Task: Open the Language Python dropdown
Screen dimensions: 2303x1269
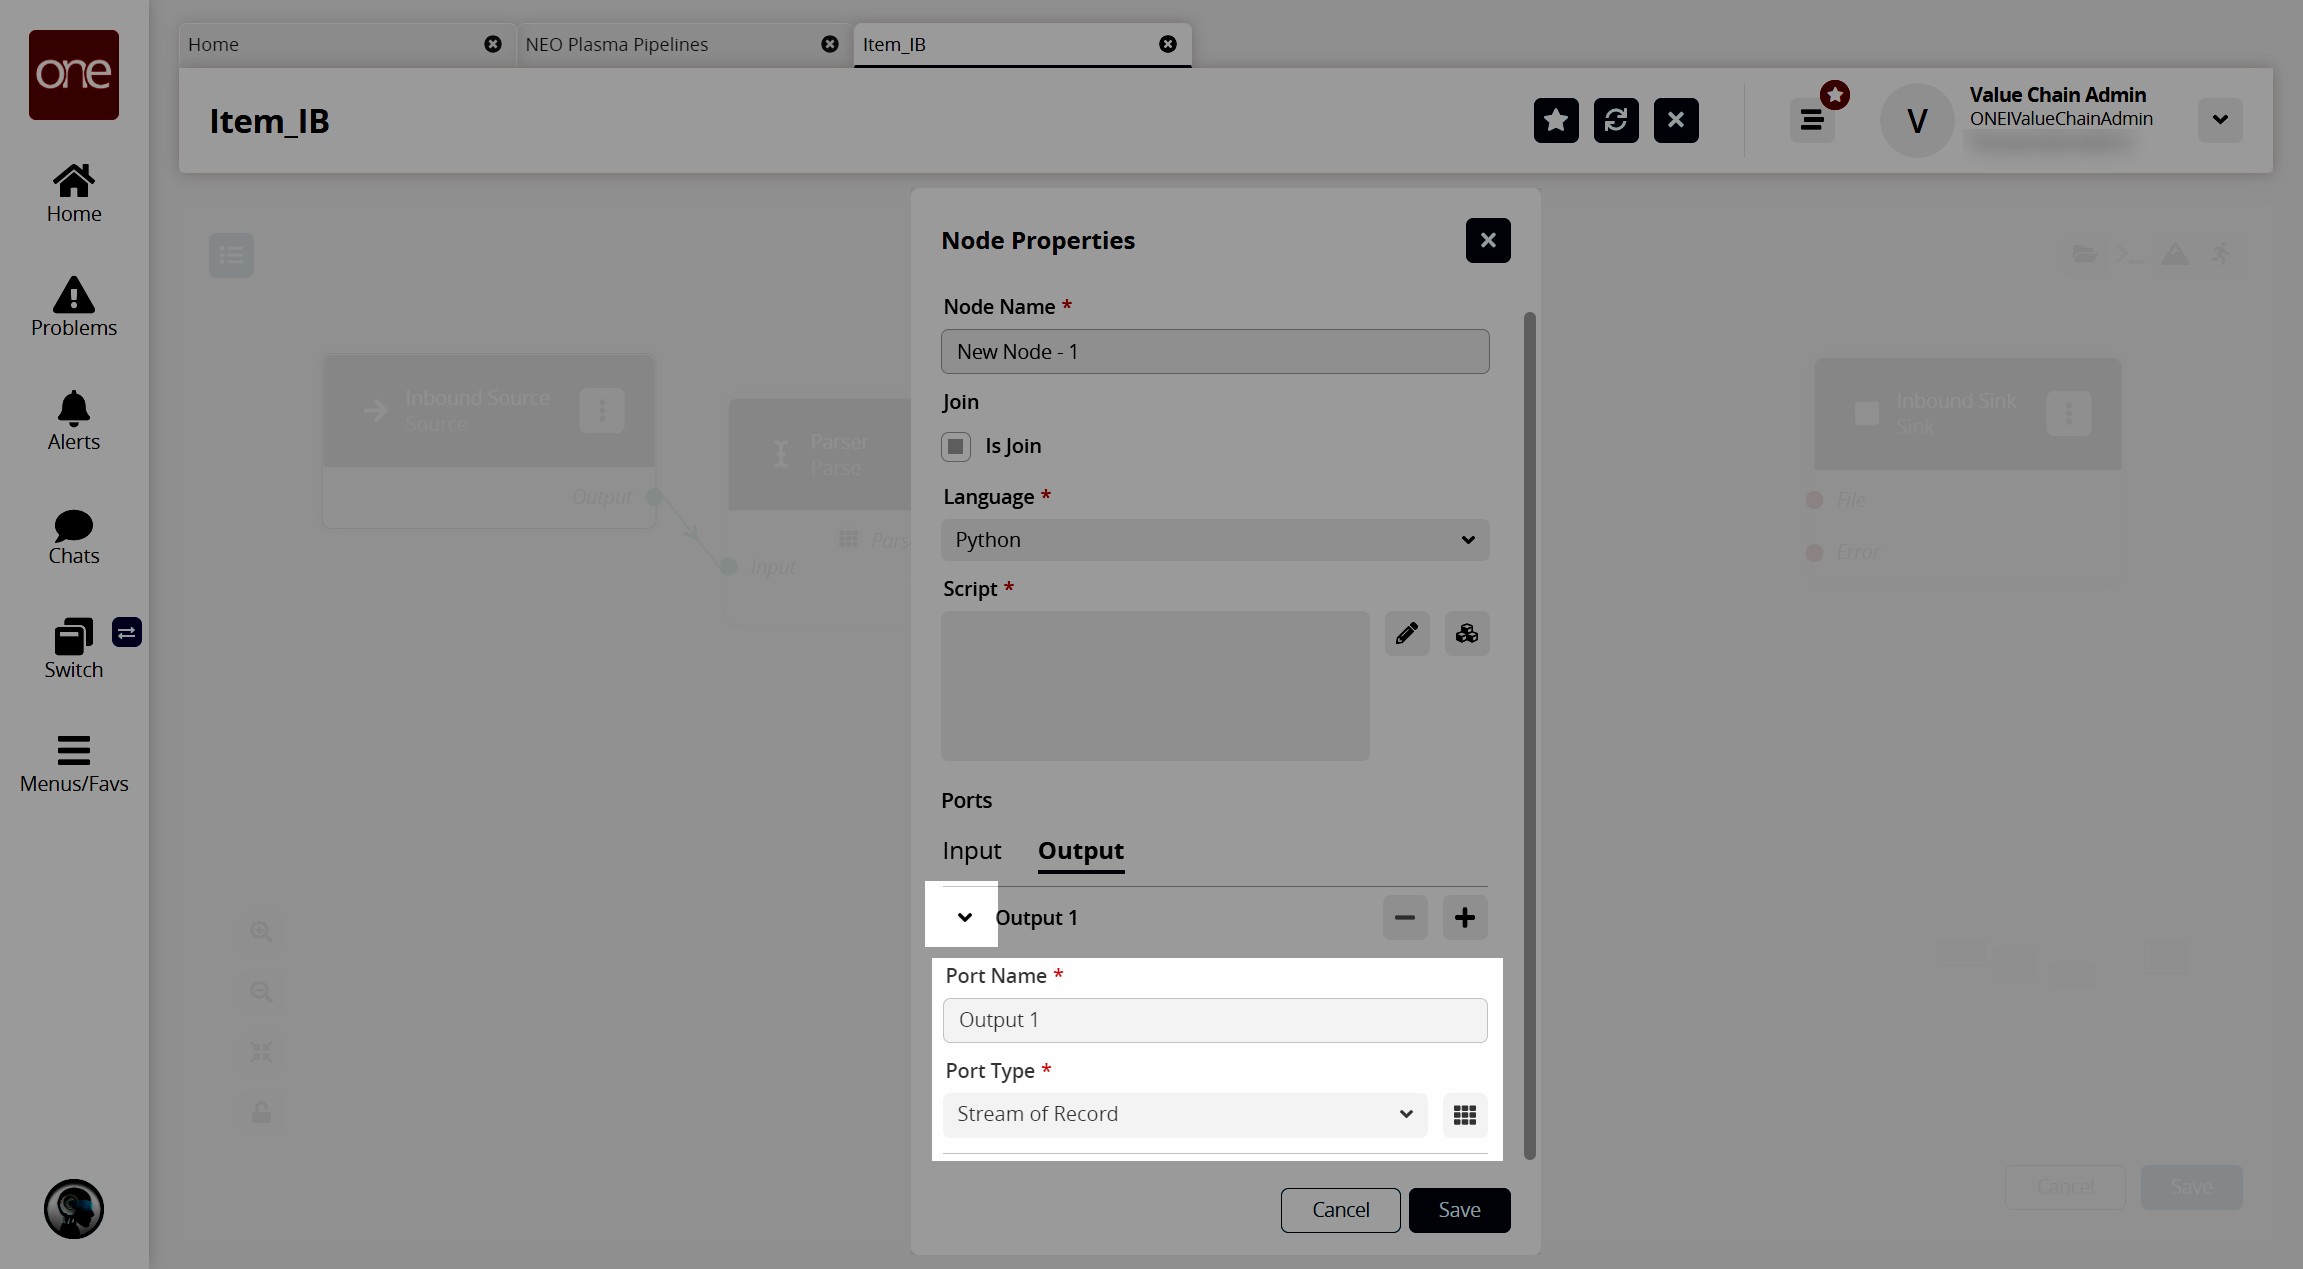Action: pyautogui.click(x=1214, y=540)
